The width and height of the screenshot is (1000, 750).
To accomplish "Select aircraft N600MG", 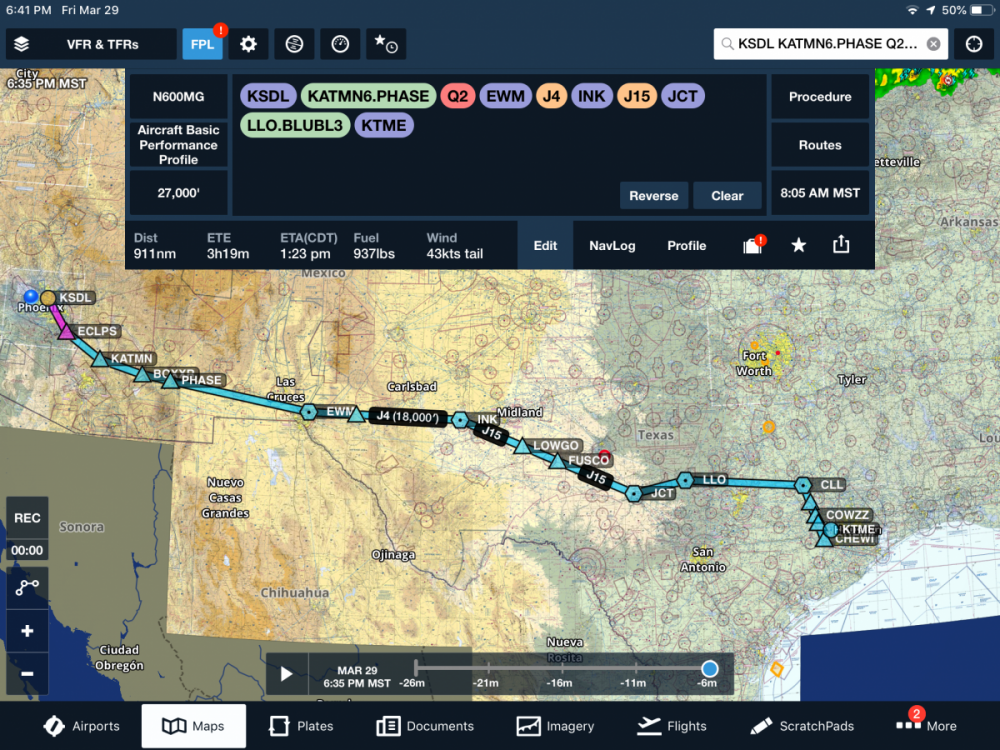I will (x=179, y=96).
